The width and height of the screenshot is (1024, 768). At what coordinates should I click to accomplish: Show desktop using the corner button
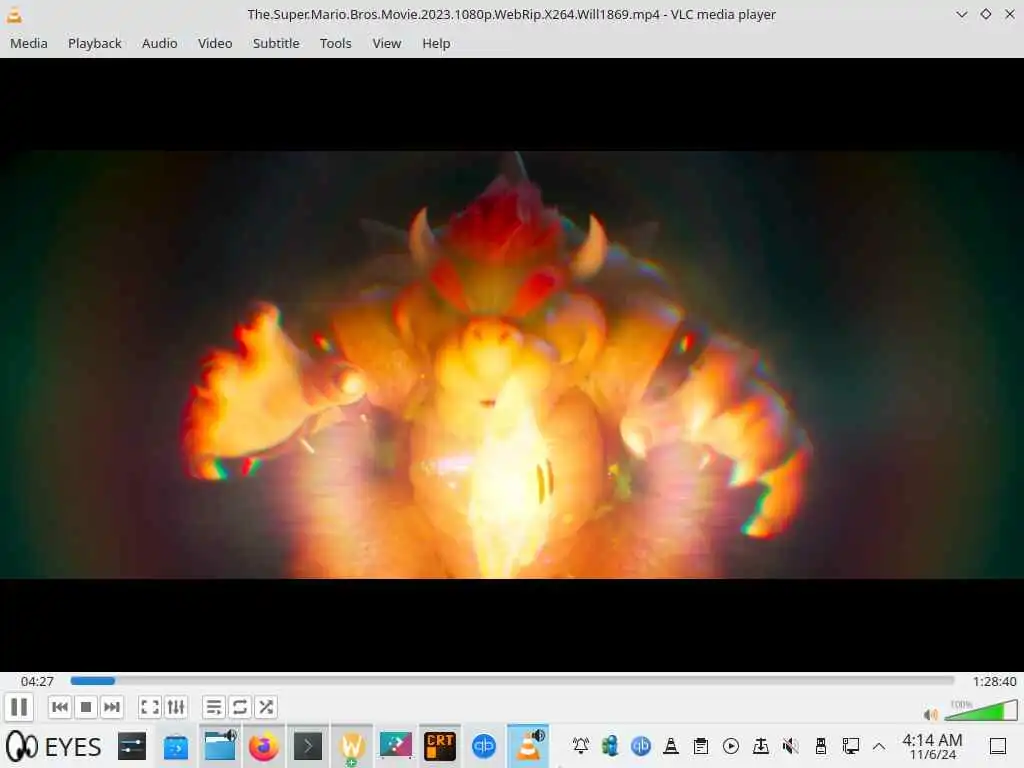pos(998,746)
